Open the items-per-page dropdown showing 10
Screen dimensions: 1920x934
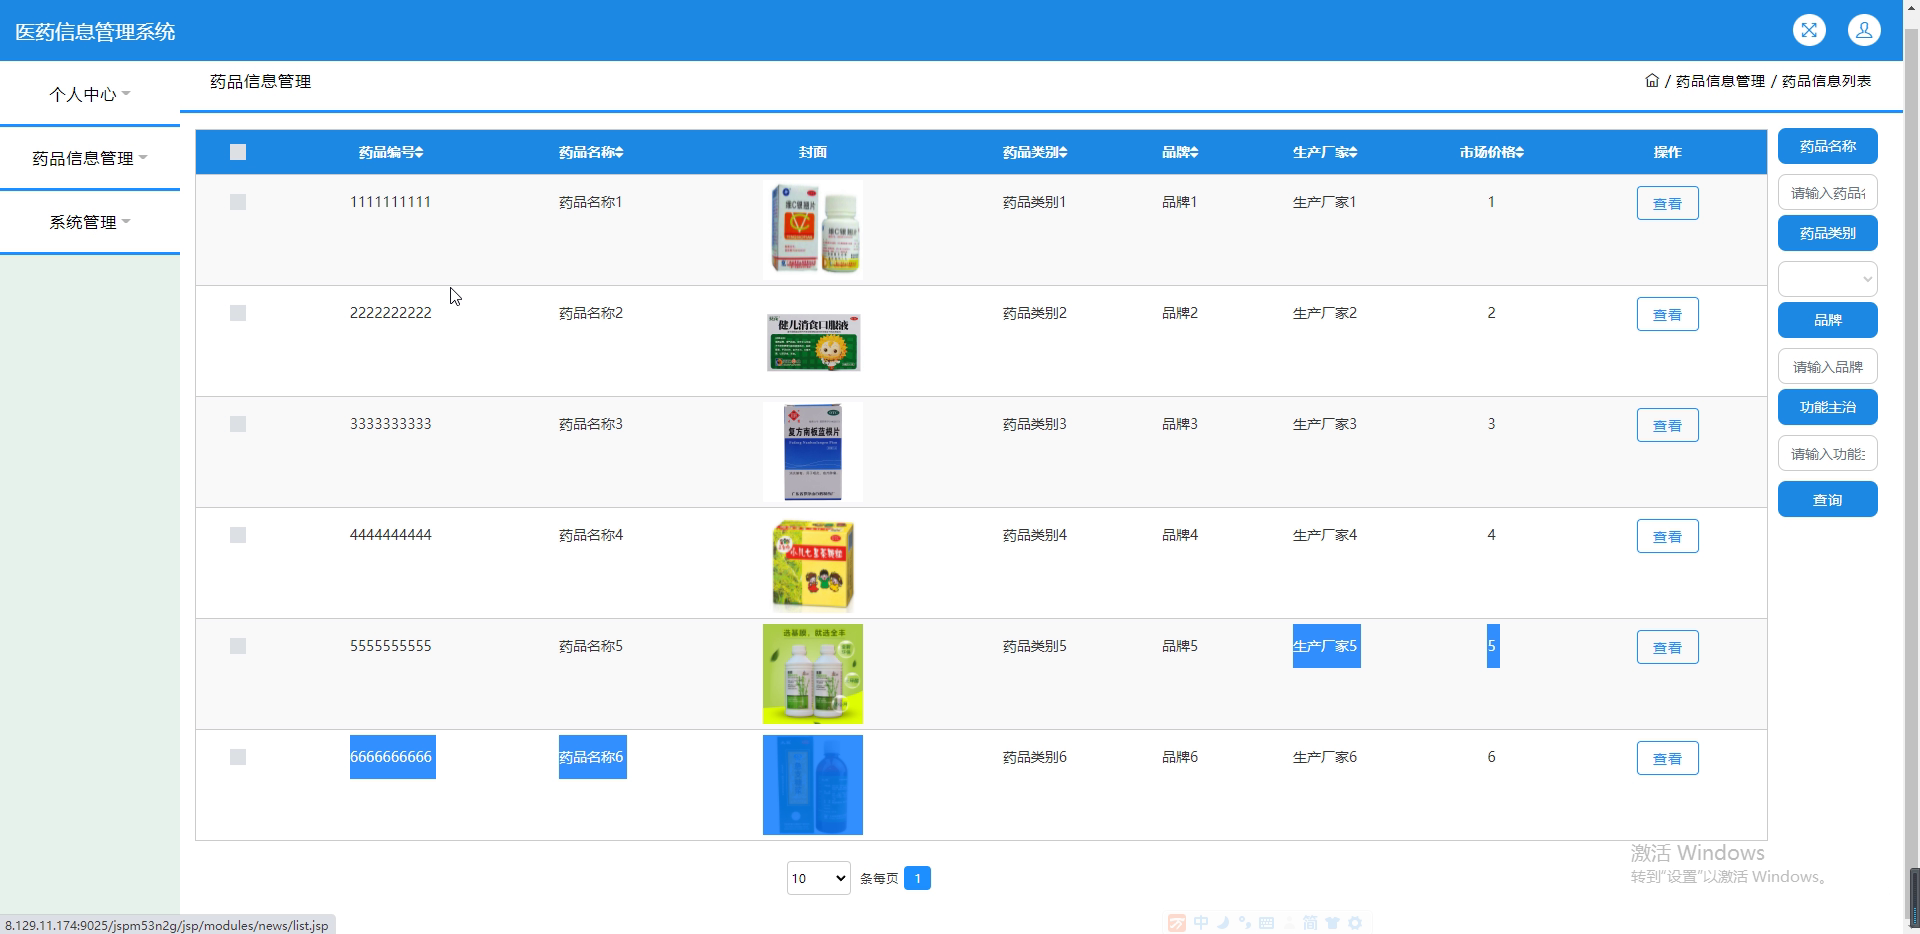tap(818, 878)
